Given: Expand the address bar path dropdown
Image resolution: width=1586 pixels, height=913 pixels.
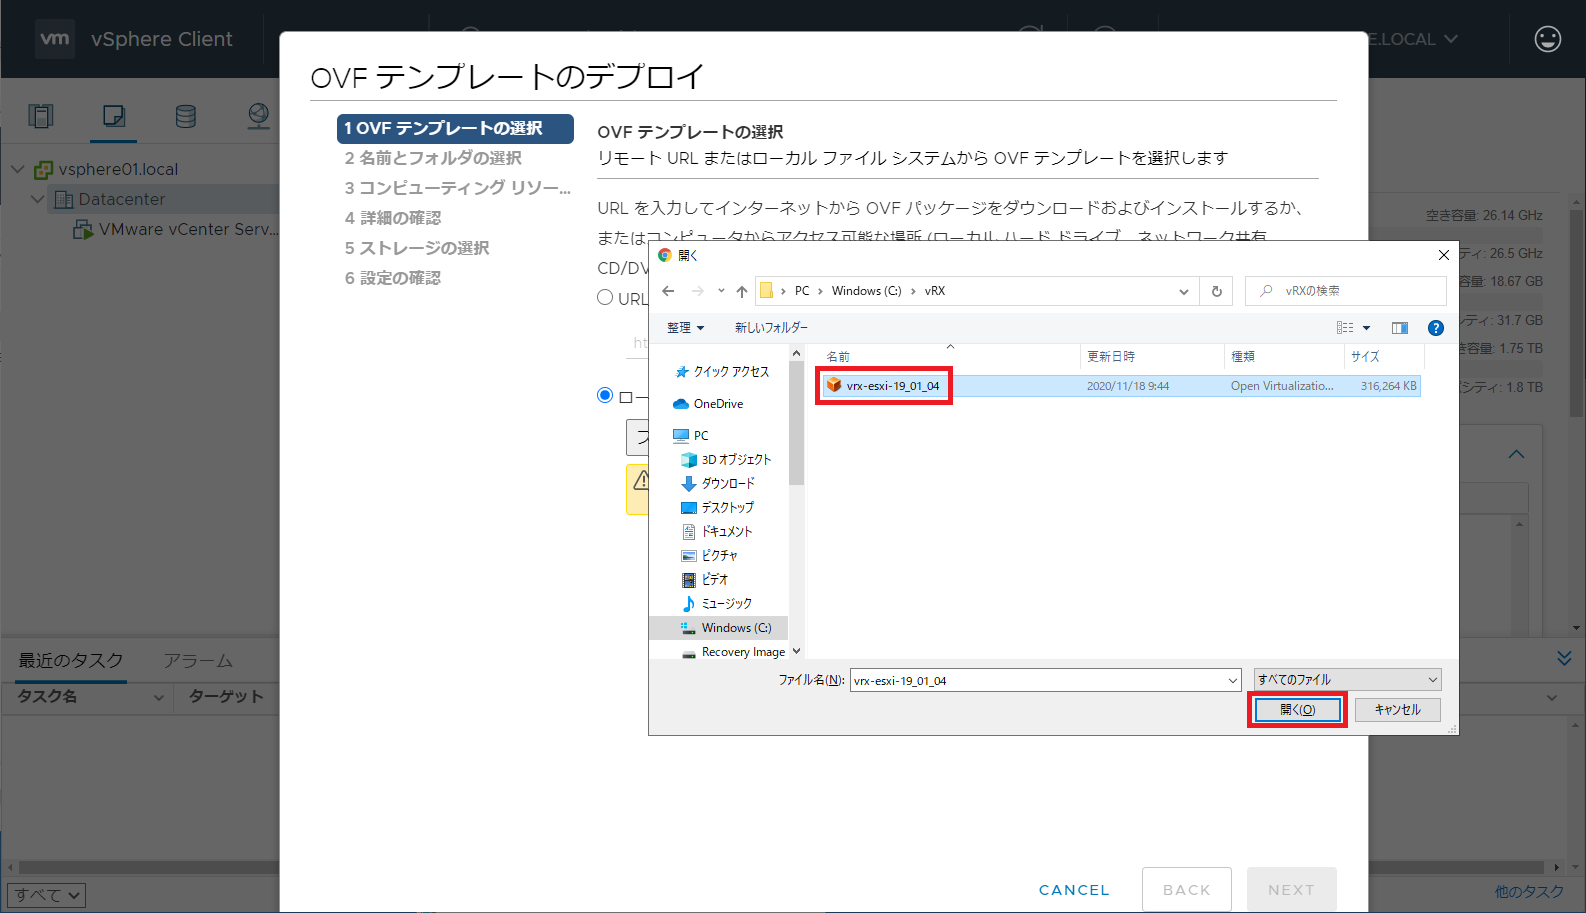Looking at the screenshot, I should click(x=1183, y=292).
